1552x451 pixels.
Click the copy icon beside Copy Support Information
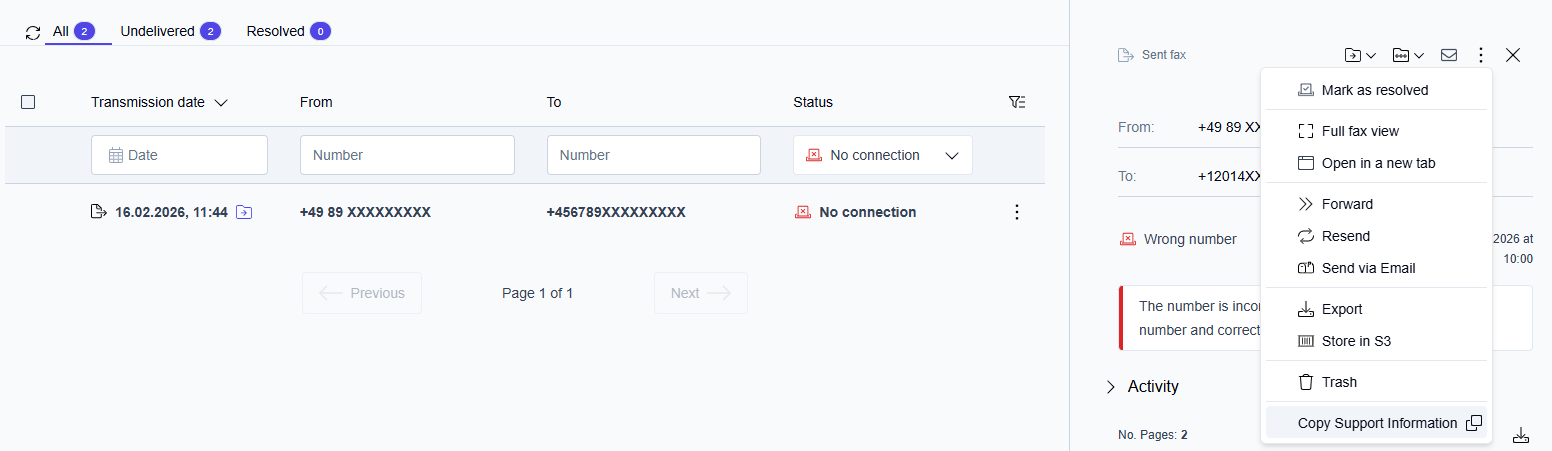point(1473,423)
